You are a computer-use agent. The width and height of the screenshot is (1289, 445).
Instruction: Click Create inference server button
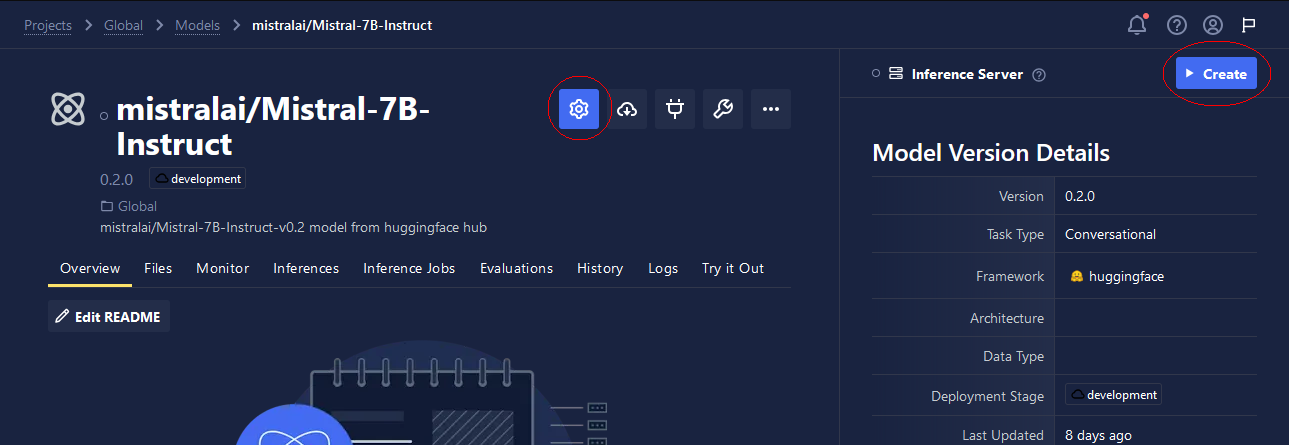(x=1216, y=73)
